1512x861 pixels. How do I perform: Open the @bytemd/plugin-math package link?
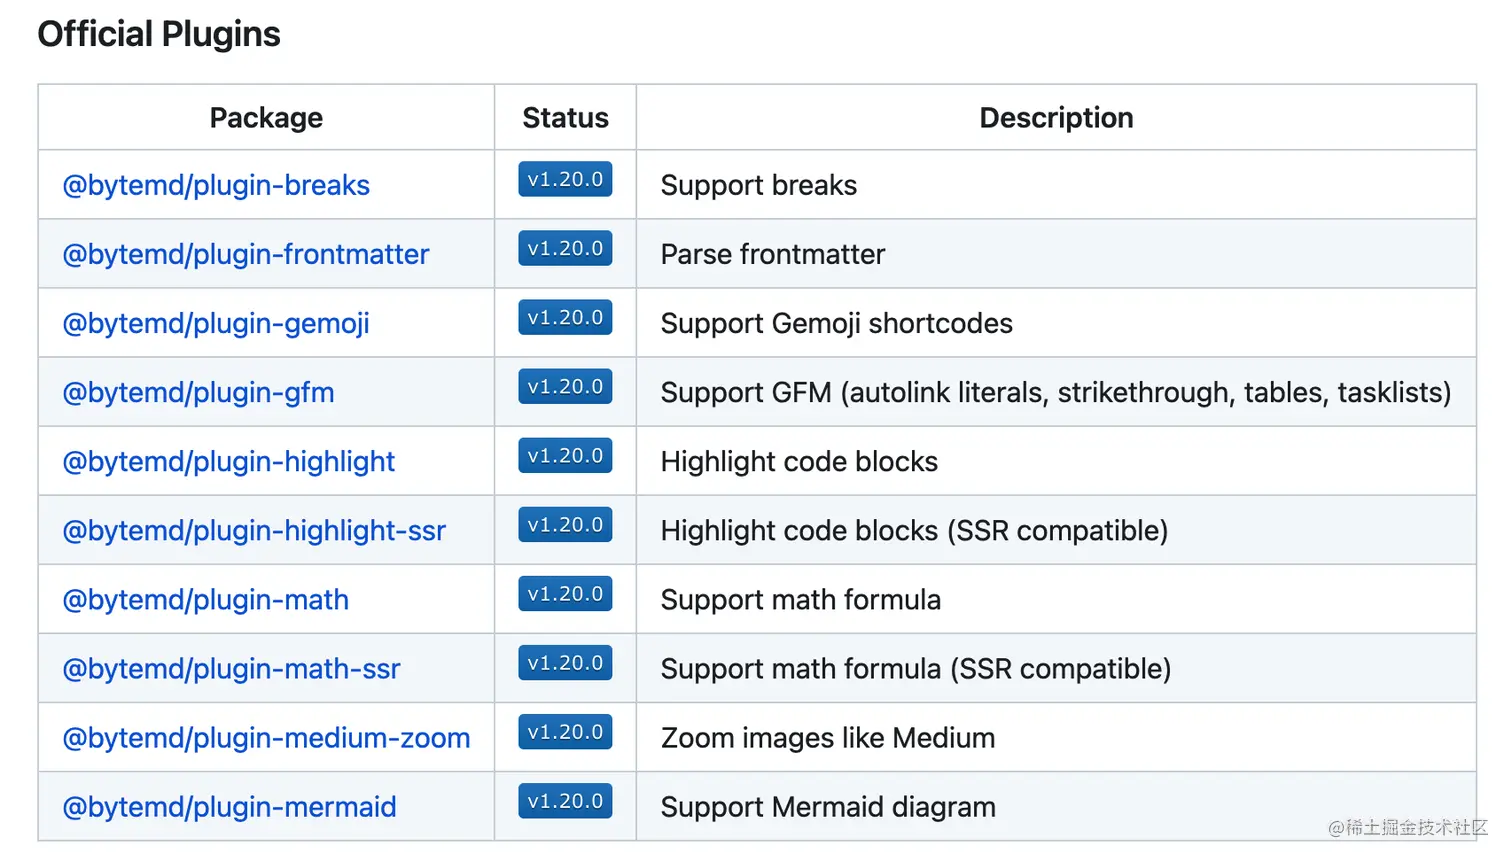[x=206, y=599]
